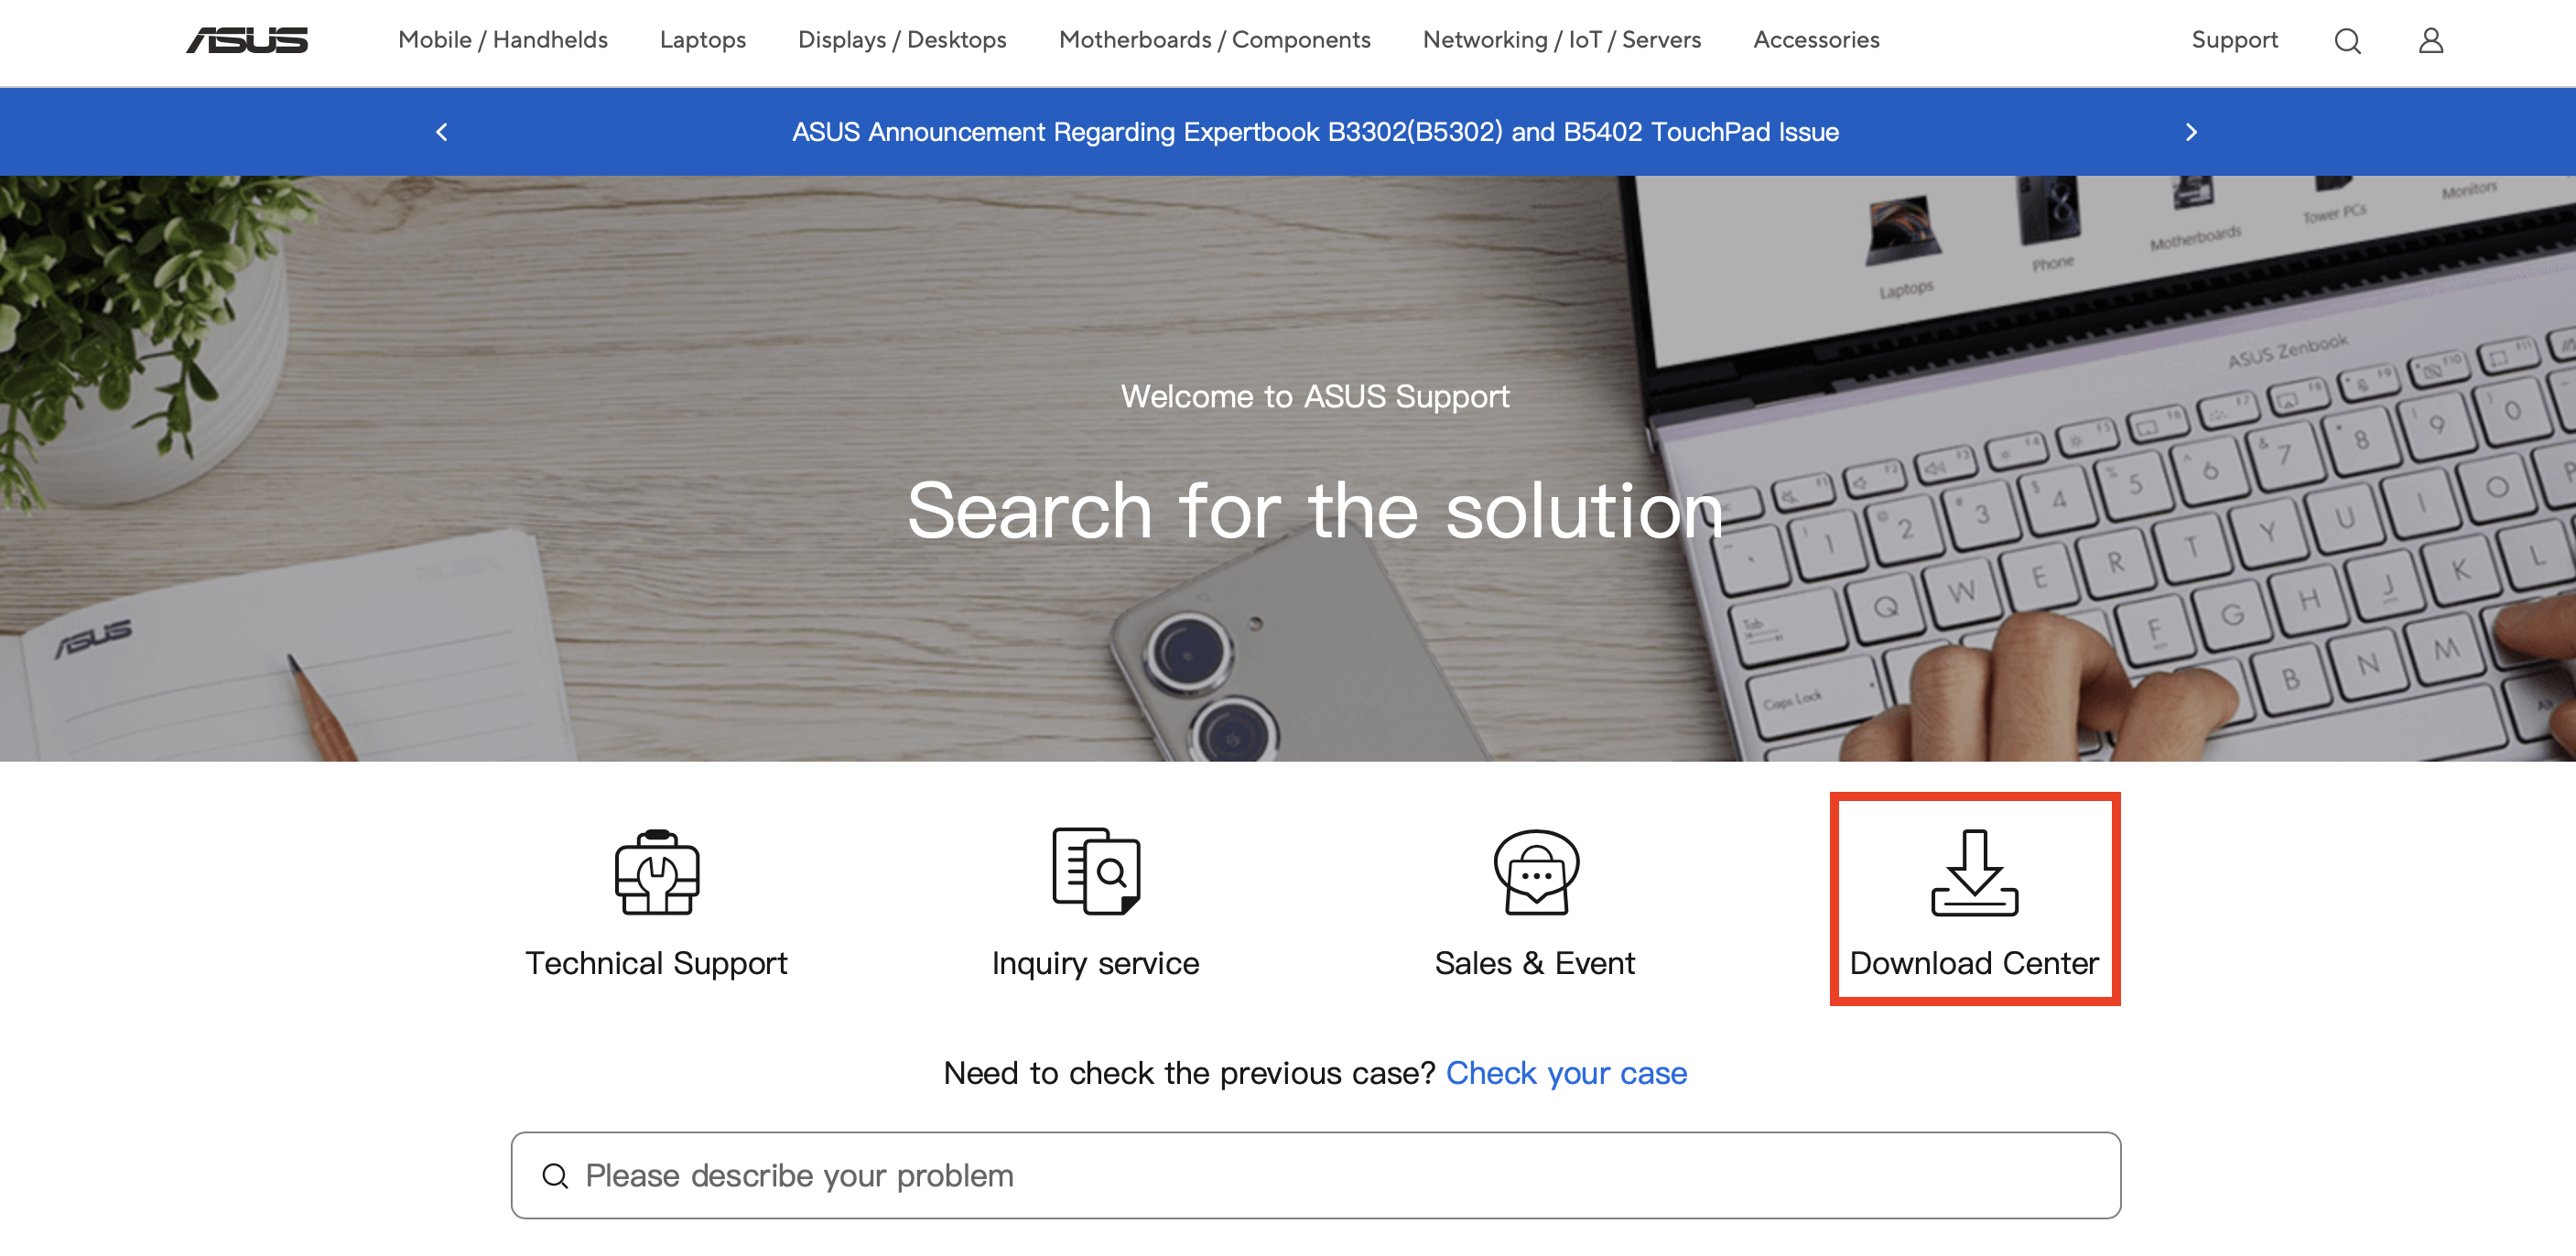This screenshot has width=2576, height=1256.
Task: Click the magnifier inside the search box
Action: [554, 1175]
